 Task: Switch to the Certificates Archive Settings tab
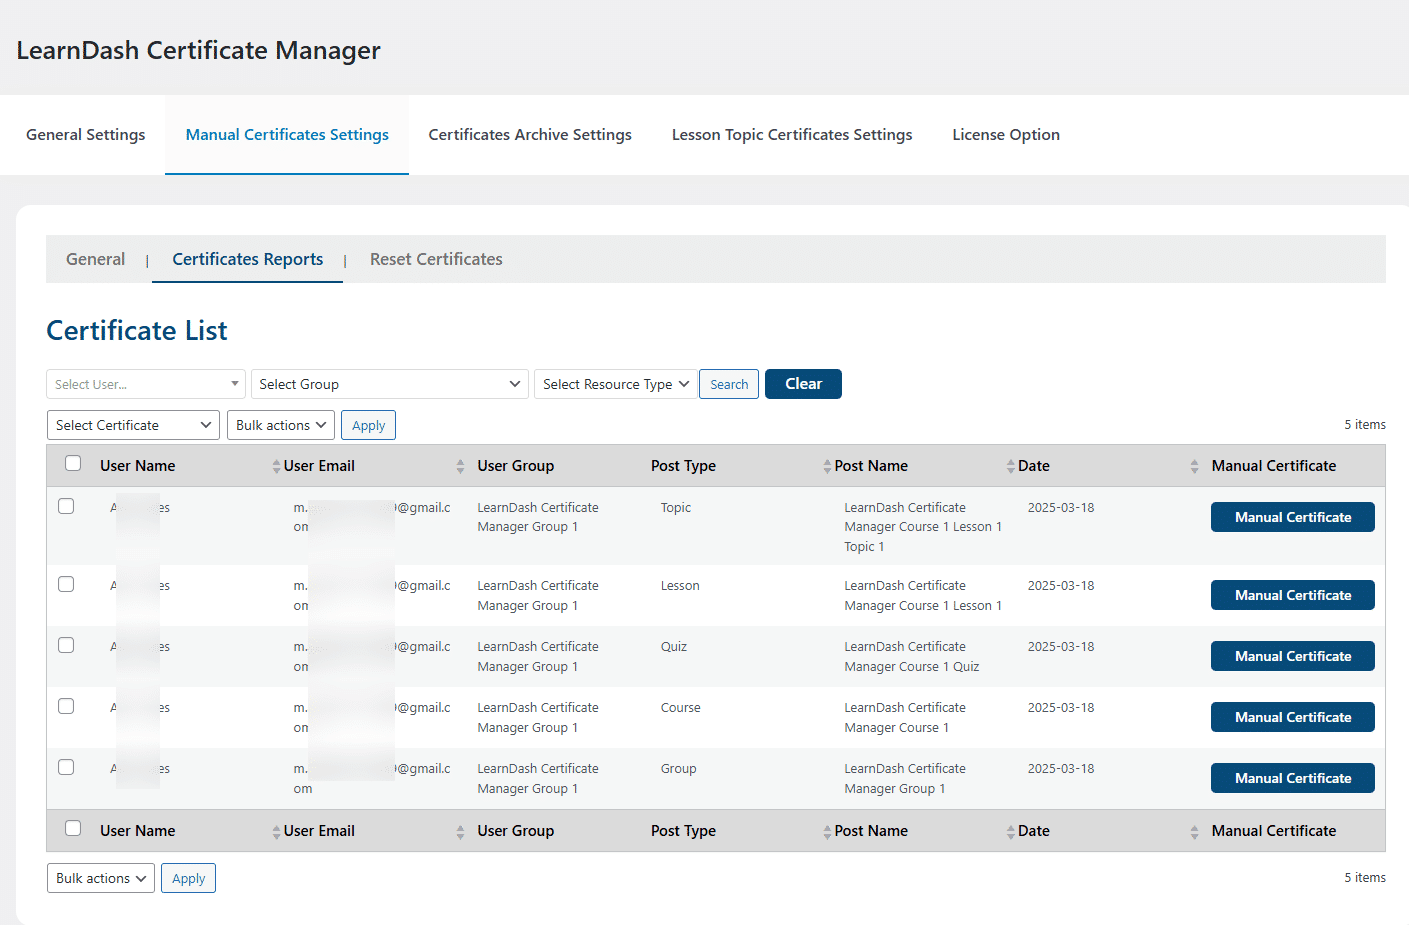coord(530,135)
